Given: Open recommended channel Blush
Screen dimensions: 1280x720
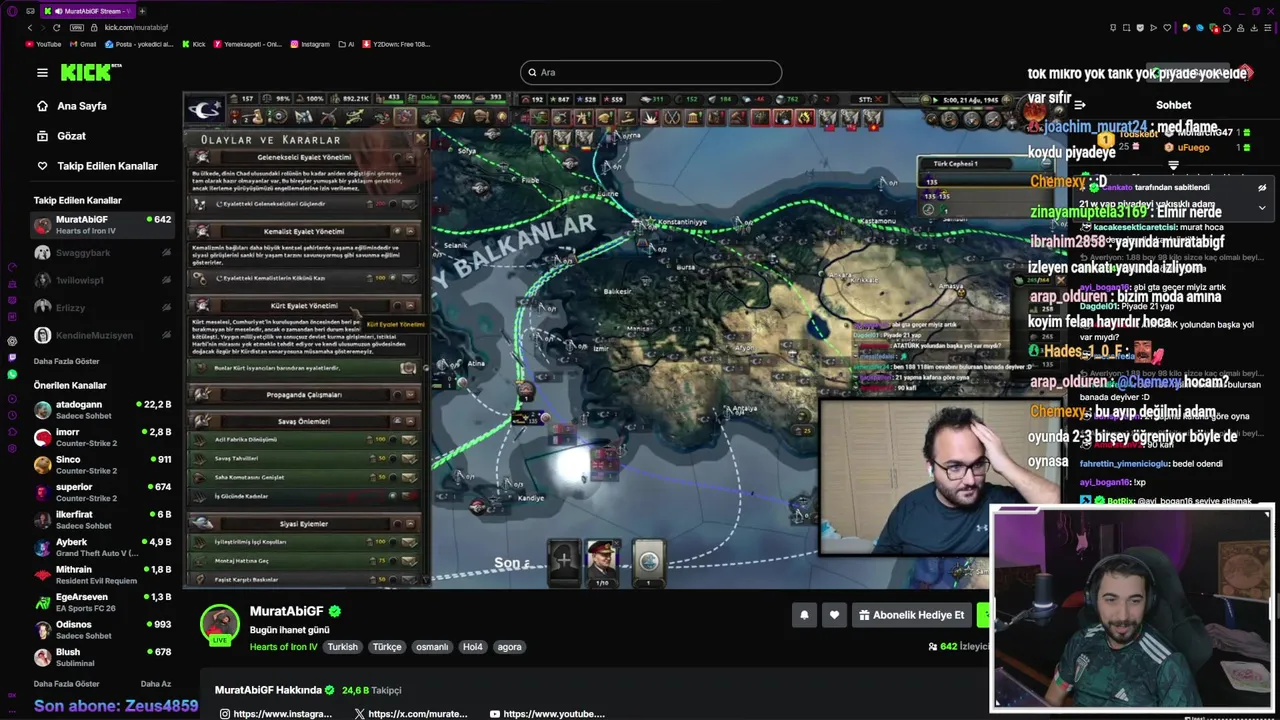Looking at the screenshot, I should click(102, 657).
